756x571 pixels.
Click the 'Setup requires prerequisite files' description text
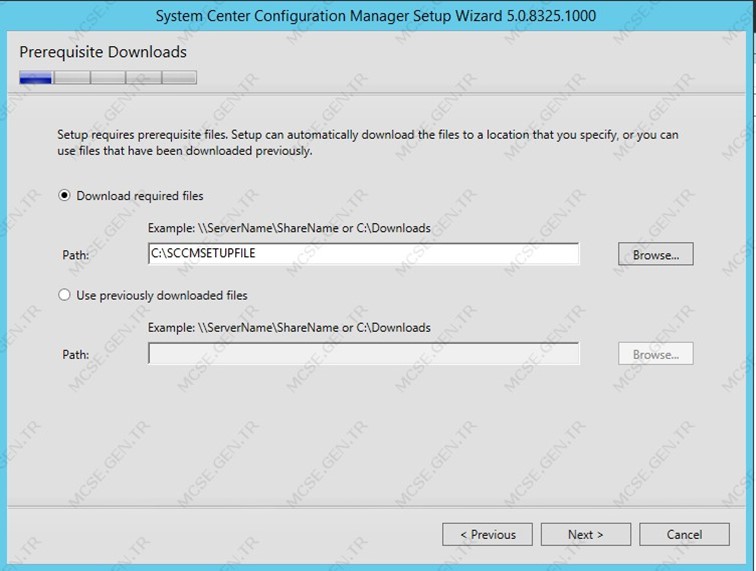367,142
